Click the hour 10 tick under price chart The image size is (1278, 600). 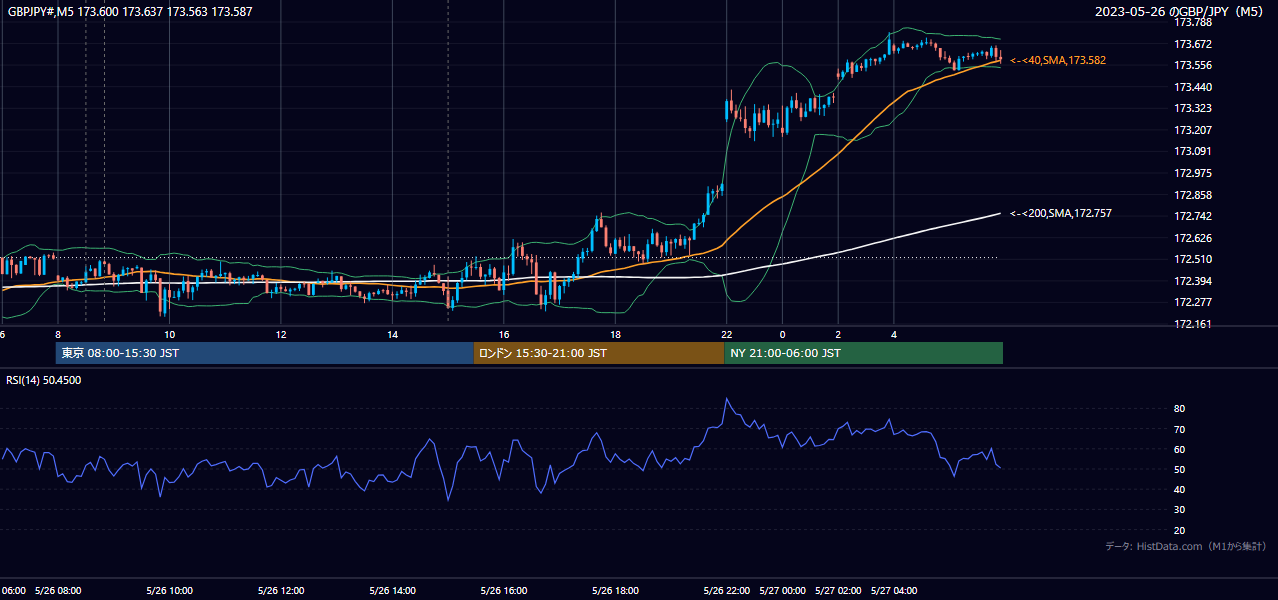[x=170, y=335]
